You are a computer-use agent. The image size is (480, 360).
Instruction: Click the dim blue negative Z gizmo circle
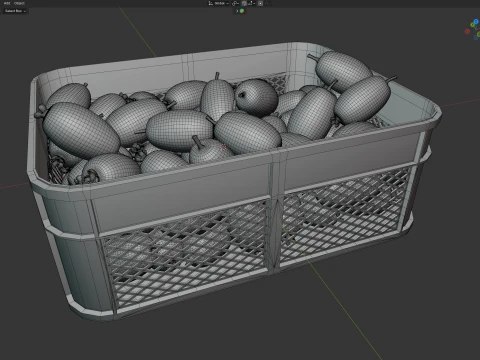[x=476, y=38]
